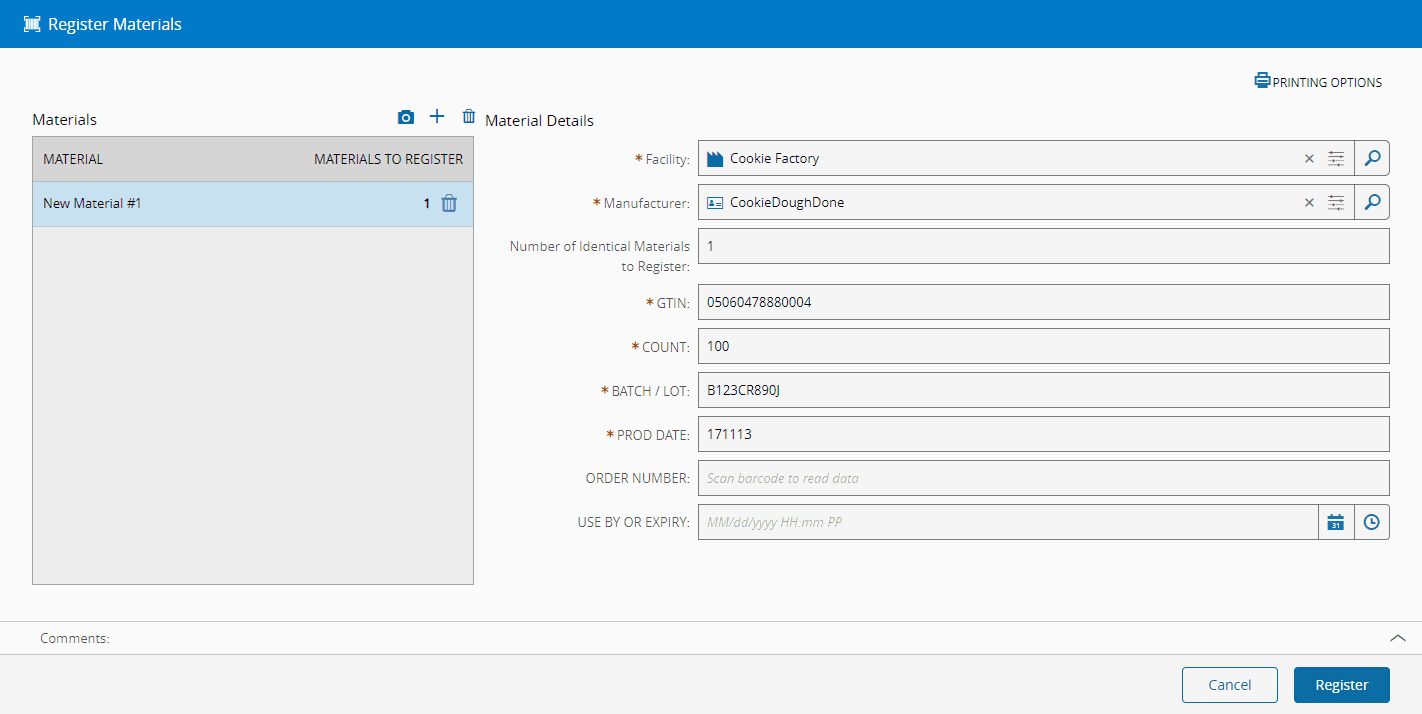The image size is (1422, 714).
Task: Clear the Manufacturer field value
Action: (x=1309, y=203)
